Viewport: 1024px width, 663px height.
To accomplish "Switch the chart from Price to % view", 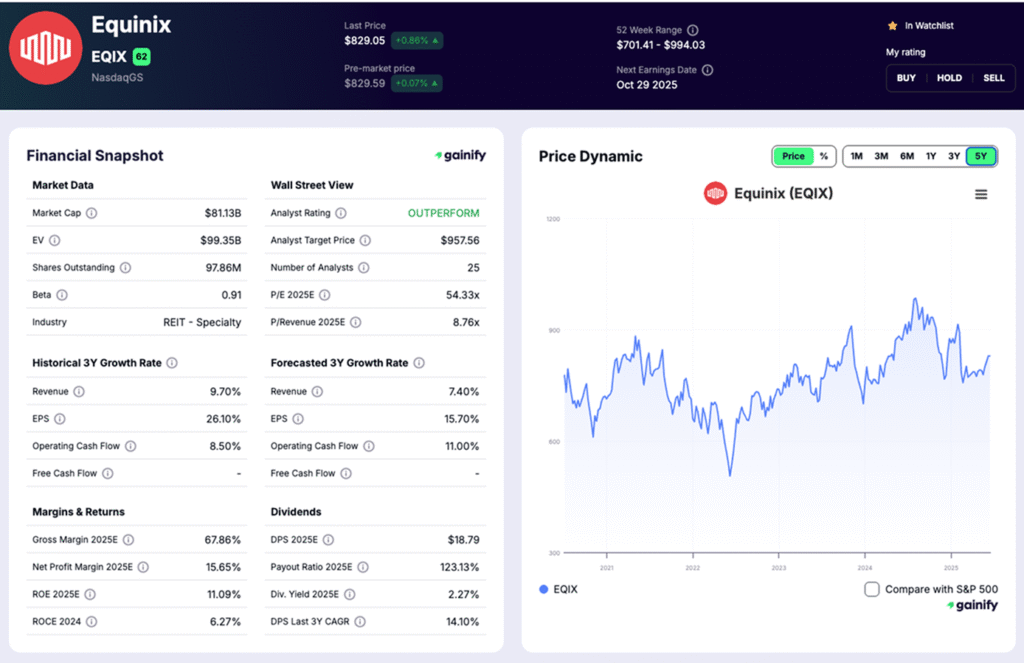I will point(823,157).
